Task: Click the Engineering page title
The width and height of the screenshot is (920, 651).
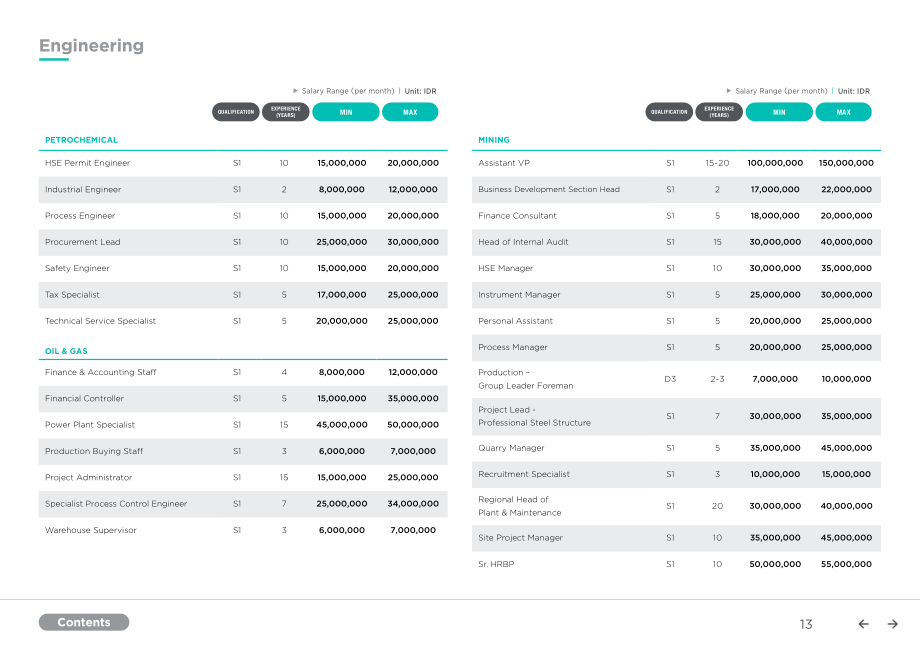Action: click(x=92, y=46)
